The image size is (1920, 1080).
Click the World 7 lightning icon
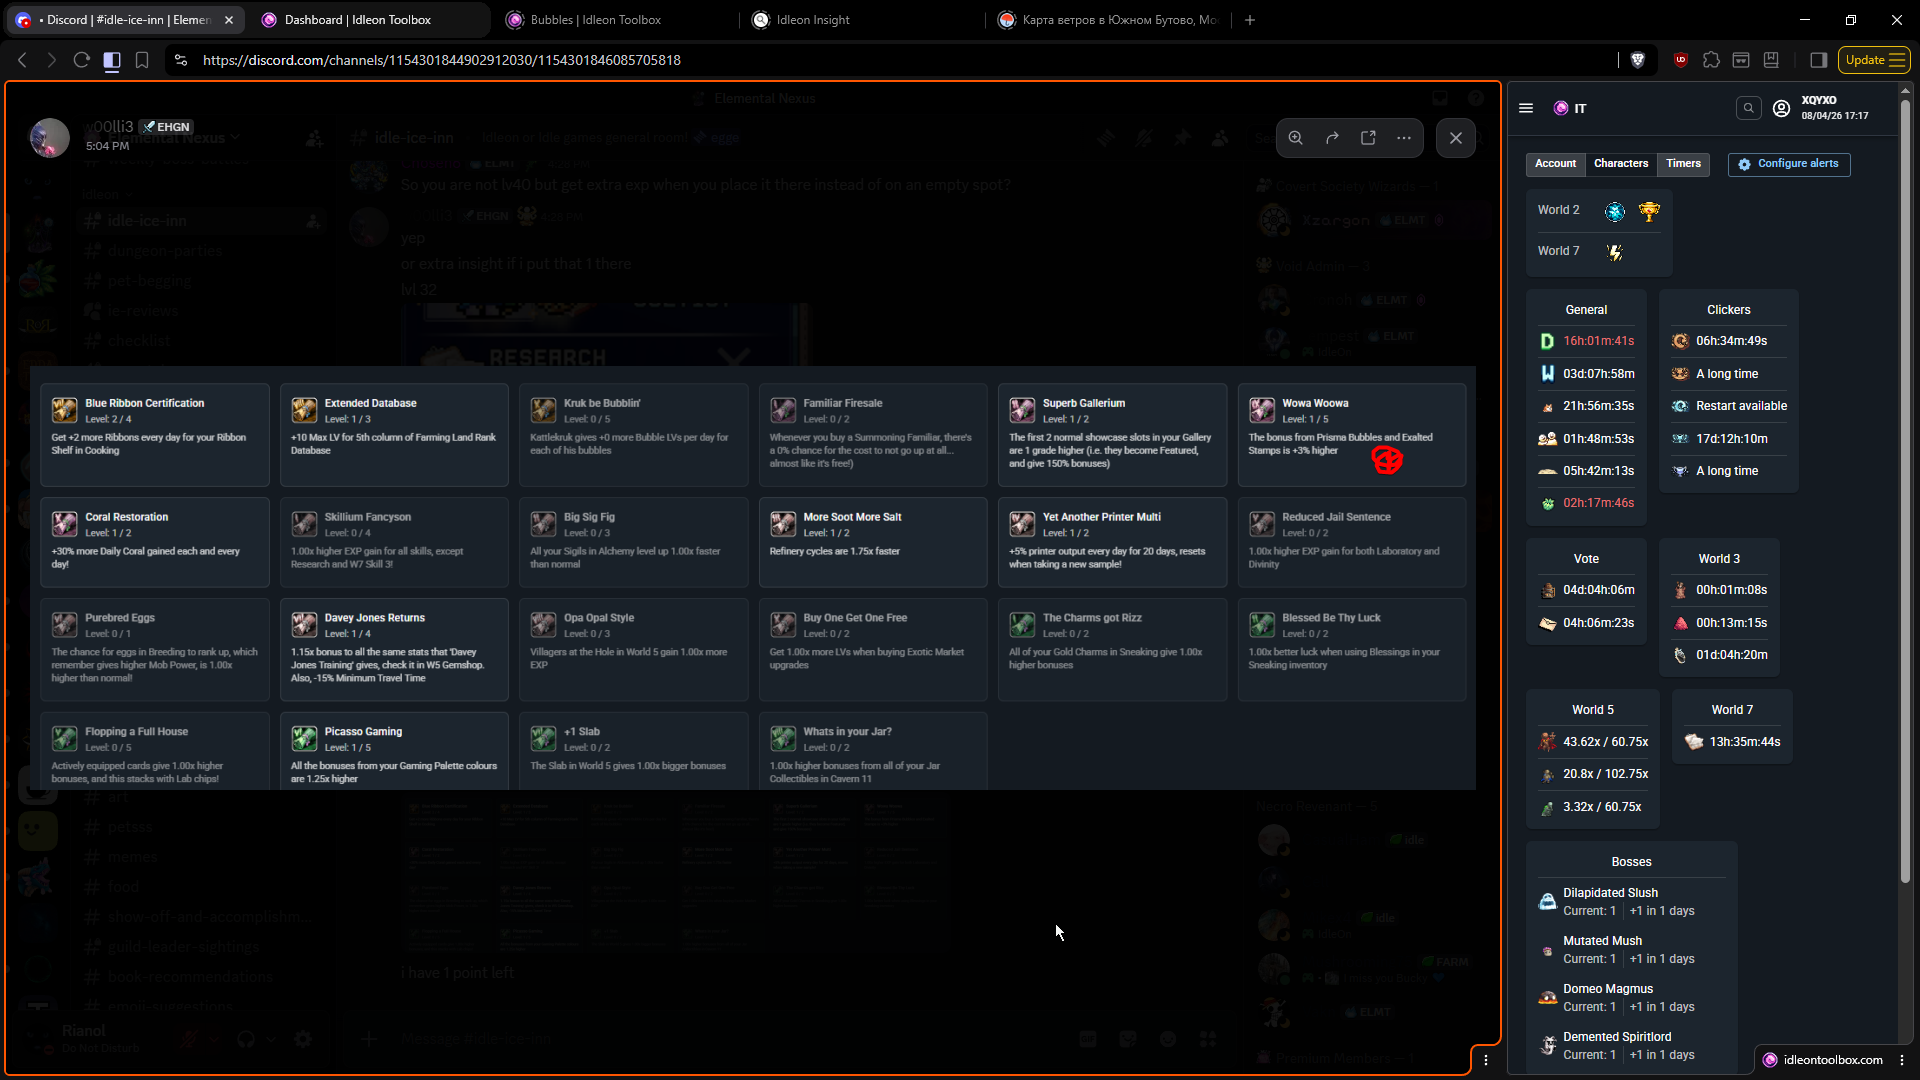(x=1615, y=252)
